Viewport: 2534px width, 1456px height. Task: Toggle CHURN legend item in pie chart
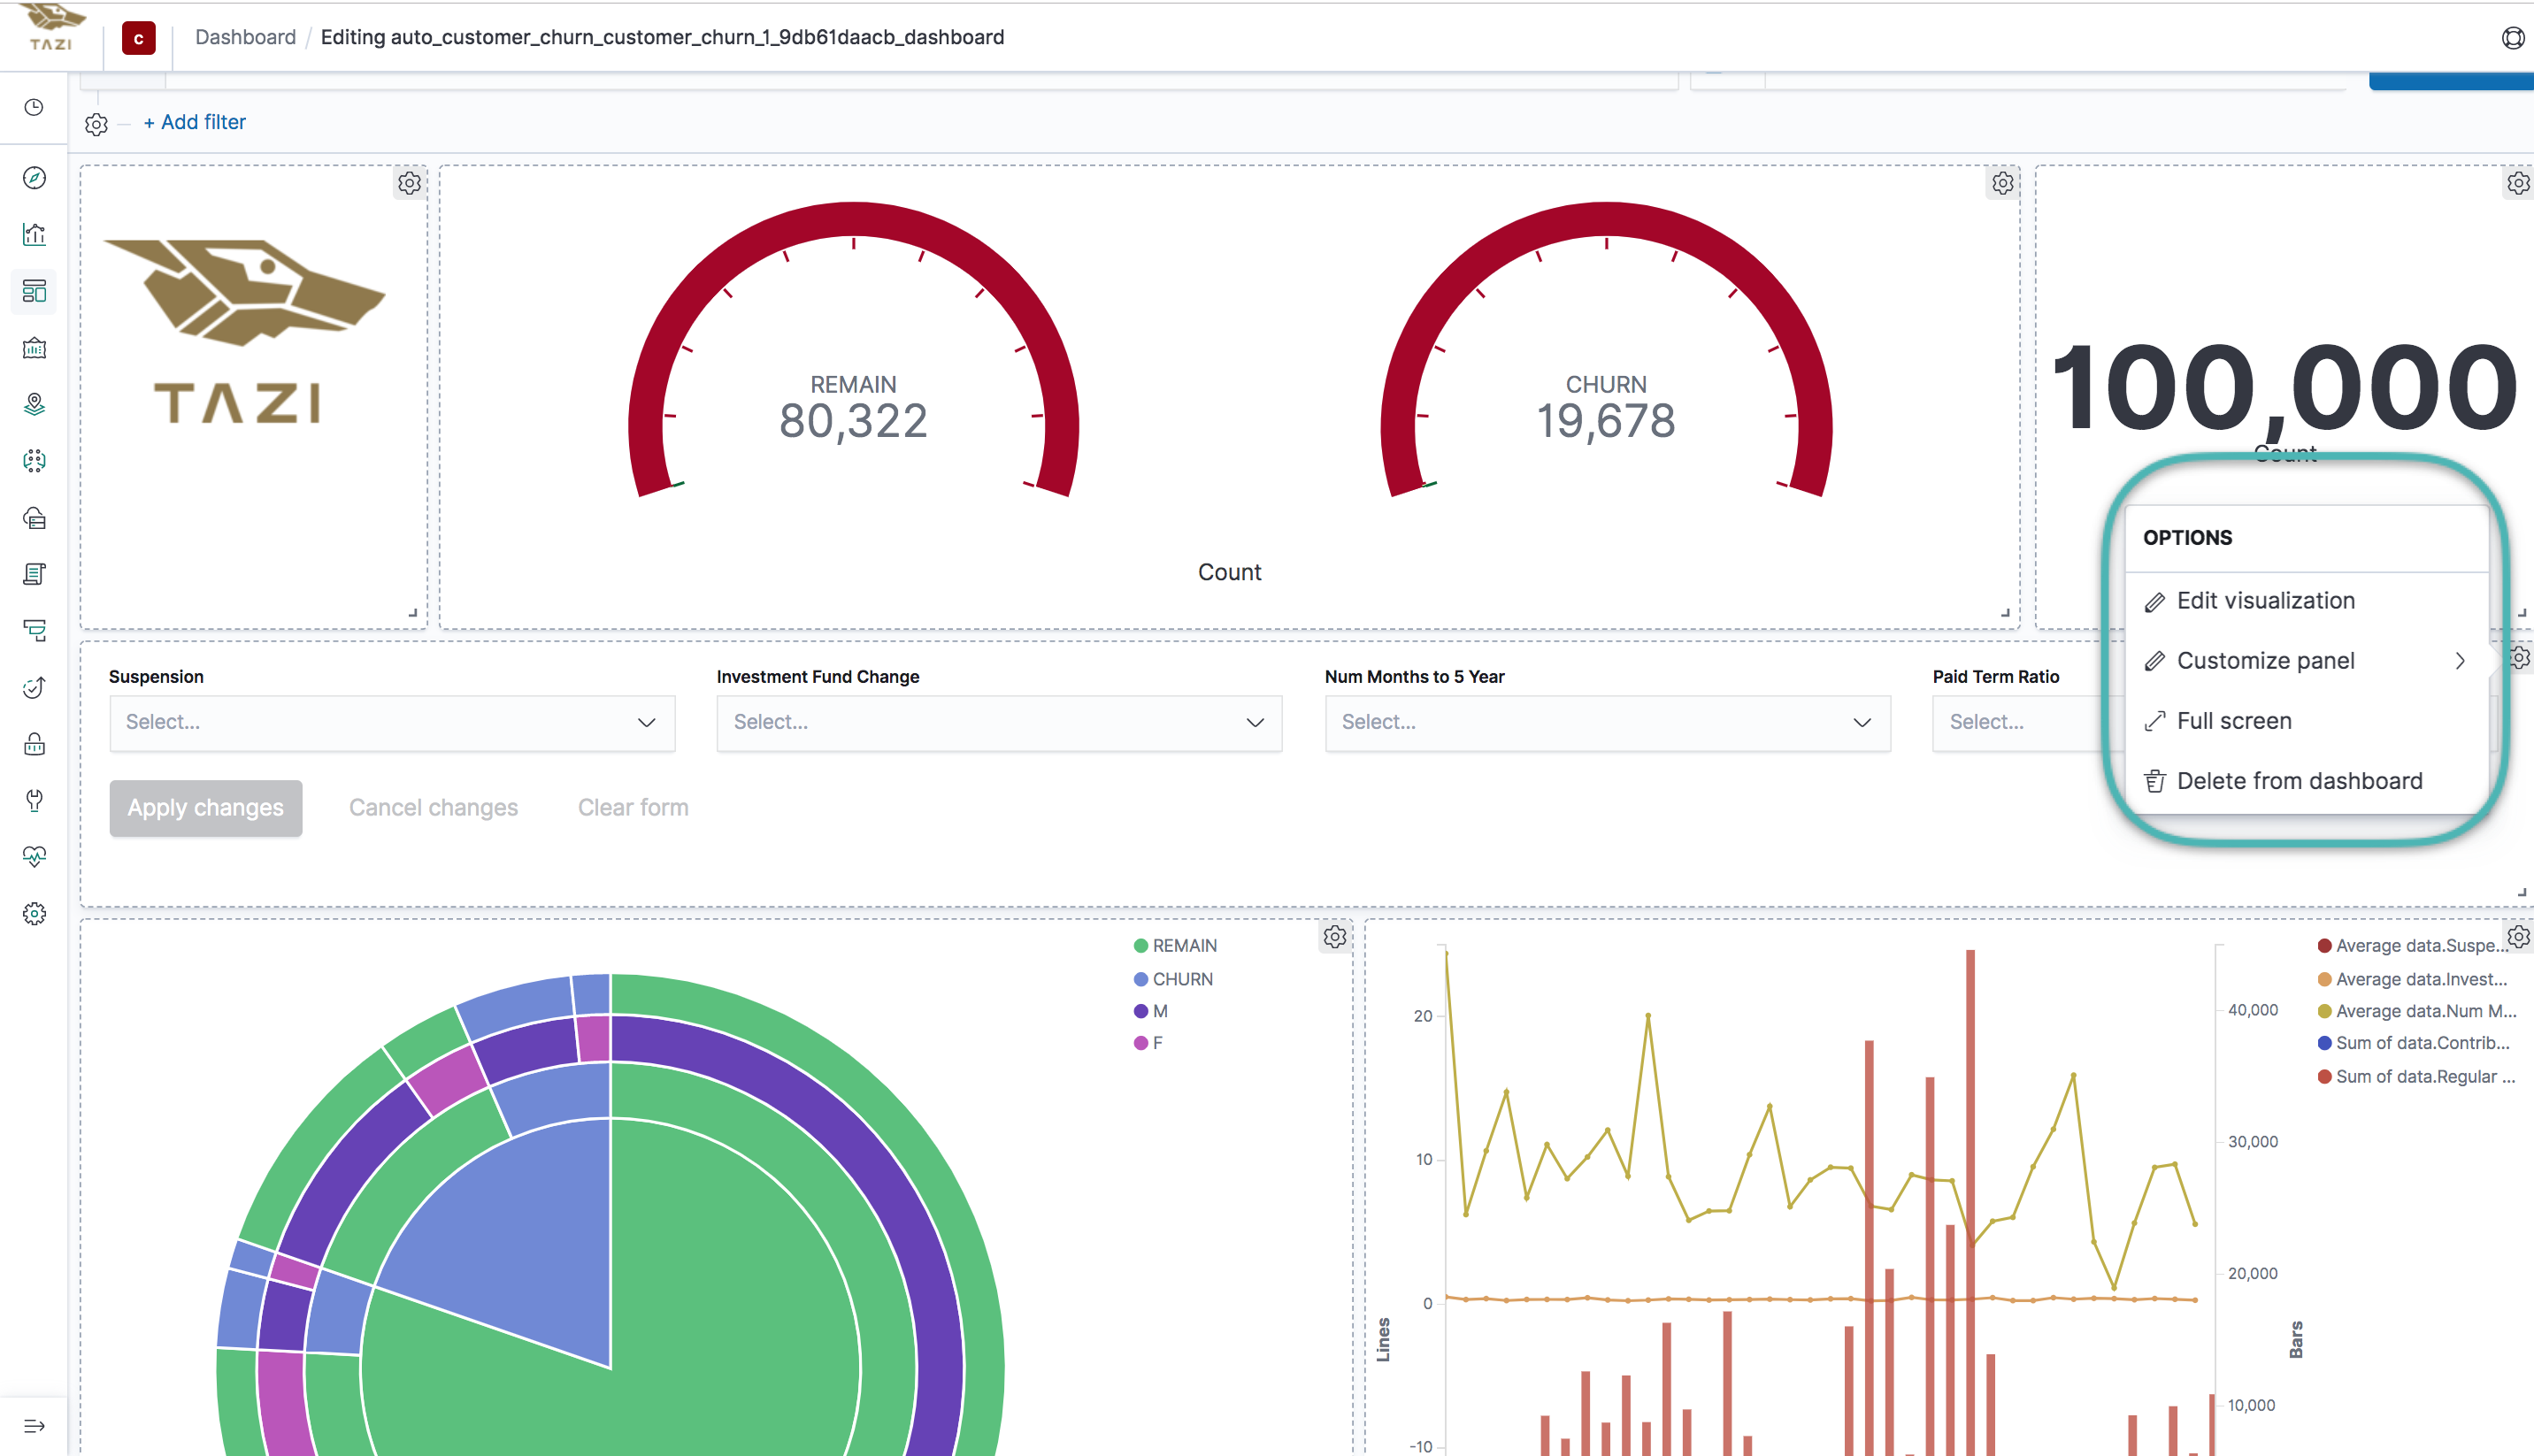coord(1173,979)
